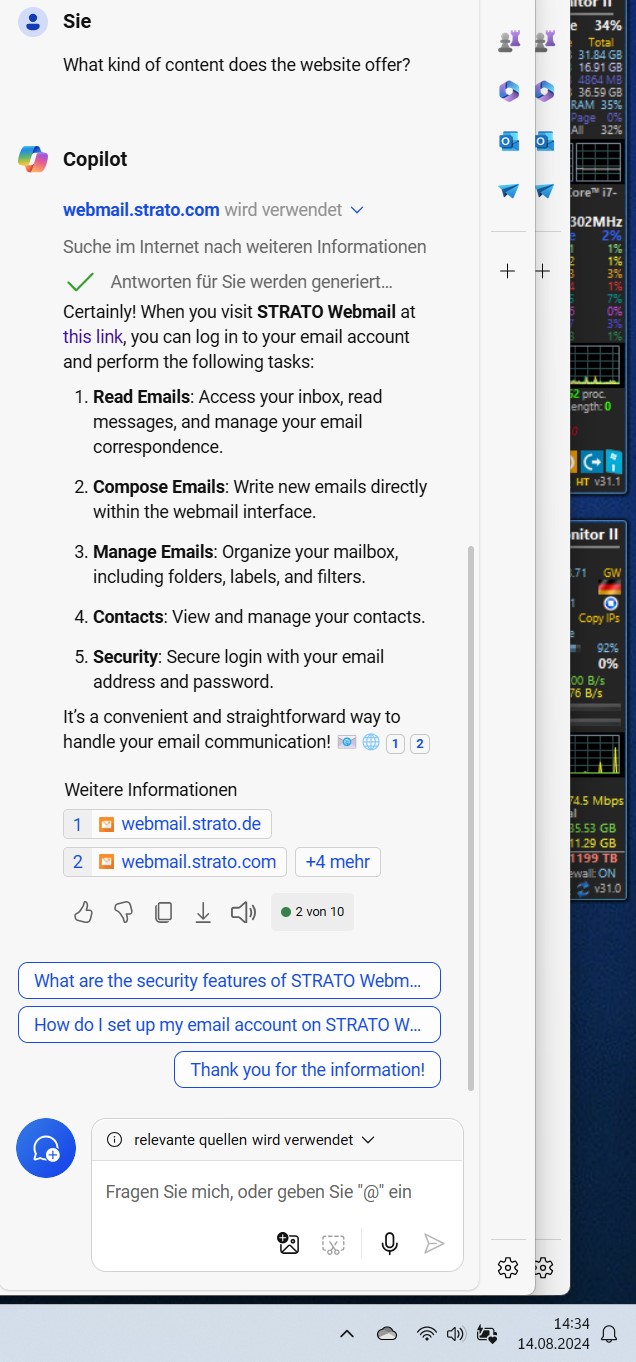Click 'Weitere Informationen' heading
636x1362 pixels.
tap(151, 790)
